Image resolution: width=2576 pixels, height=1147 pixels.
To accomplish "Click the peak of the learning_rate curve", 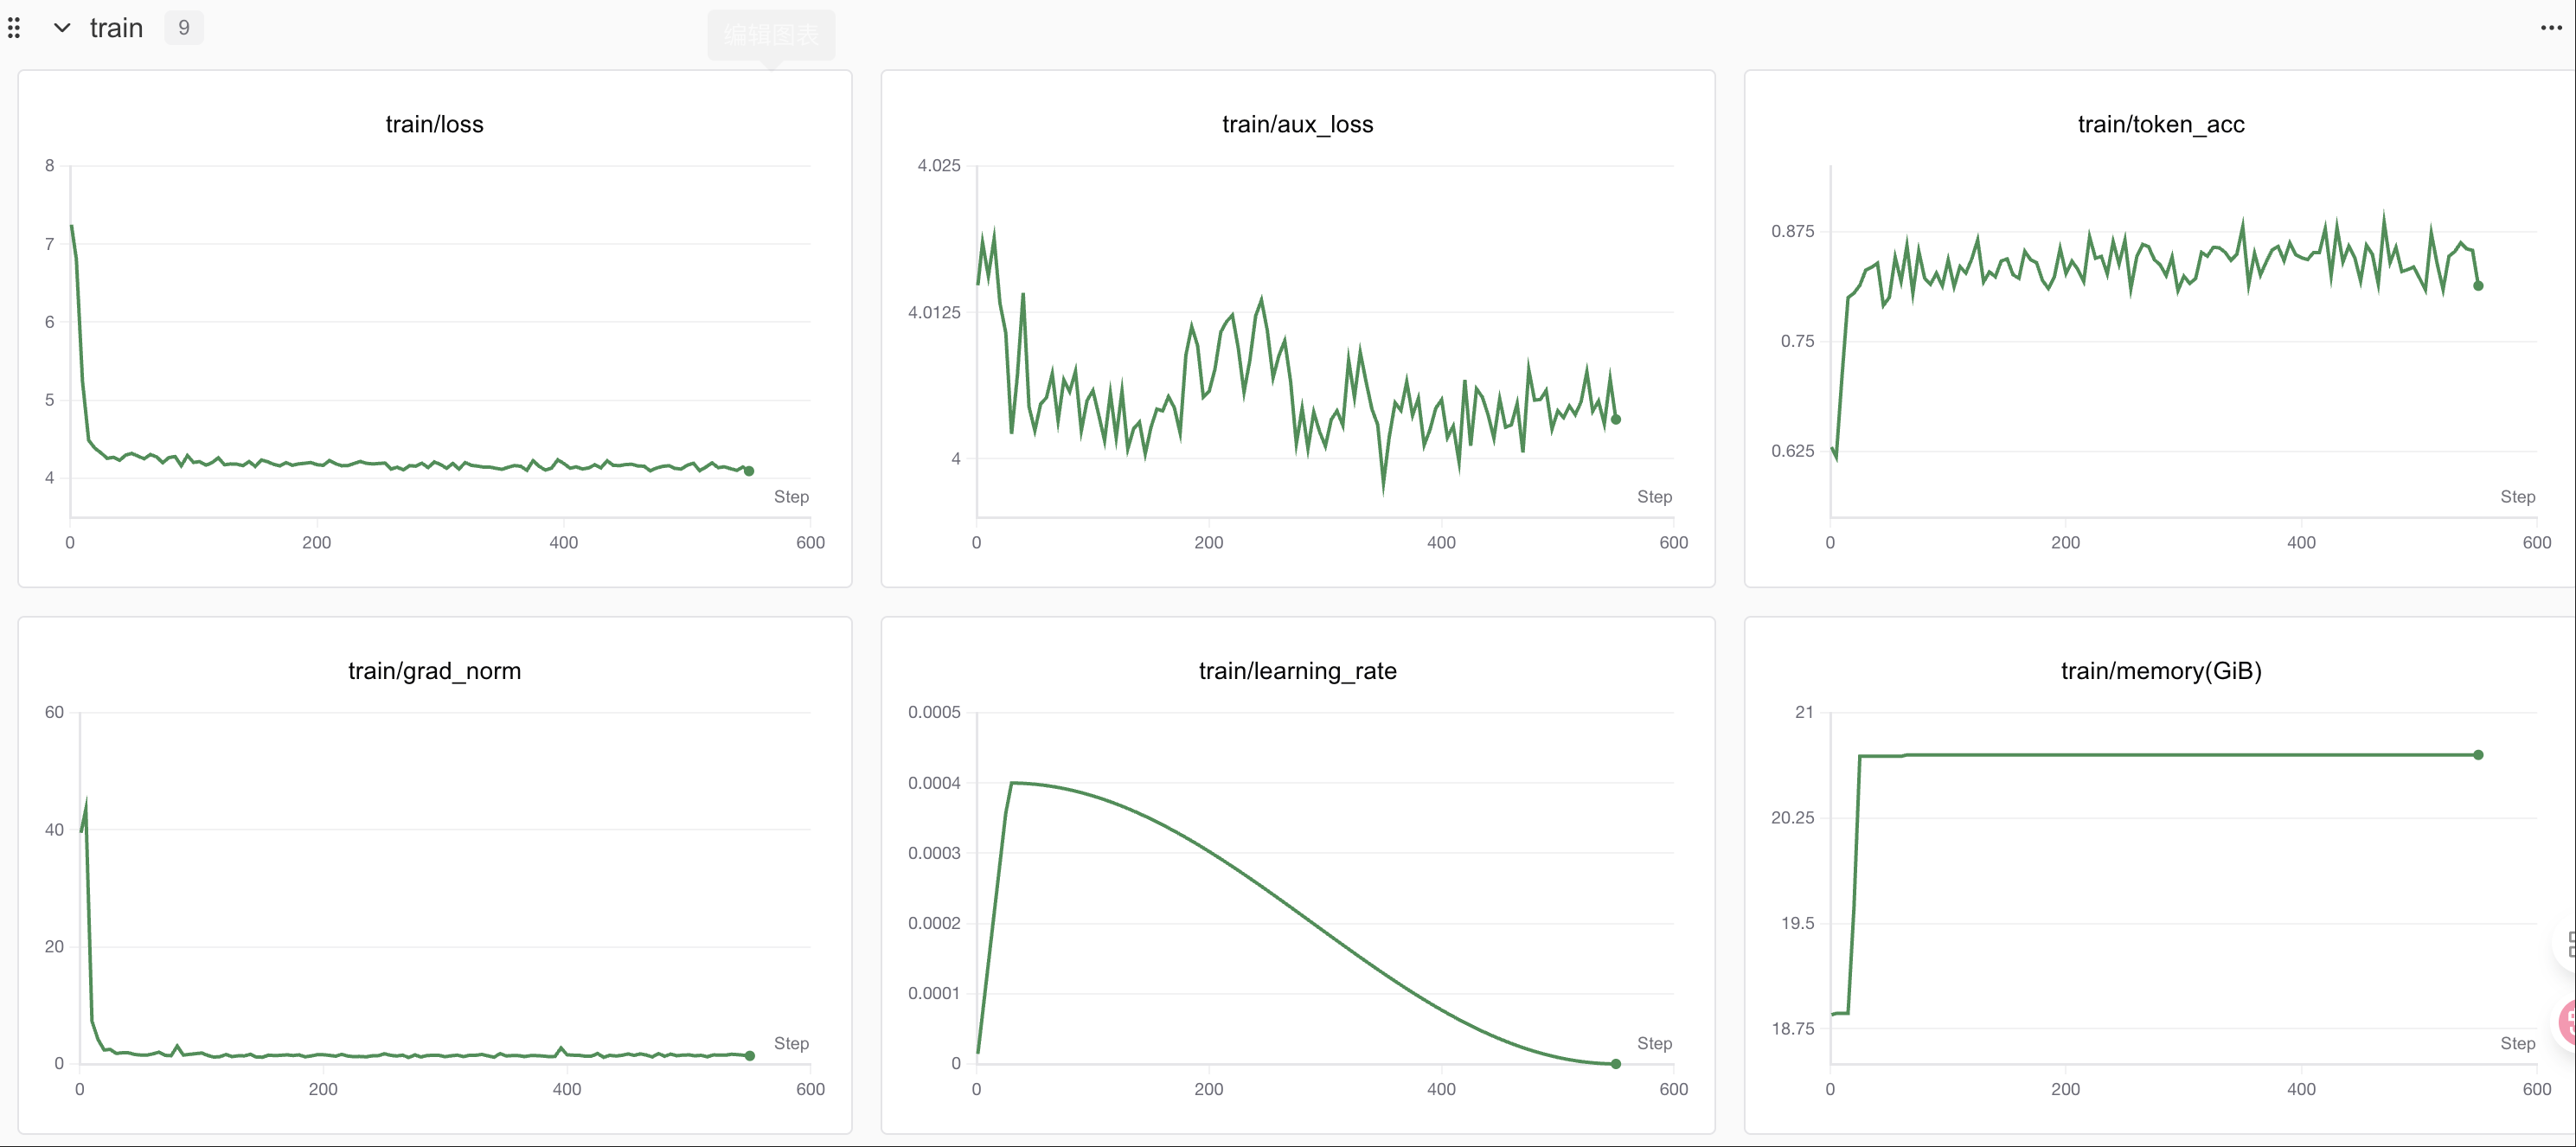I will click(x=1013, y=783).
